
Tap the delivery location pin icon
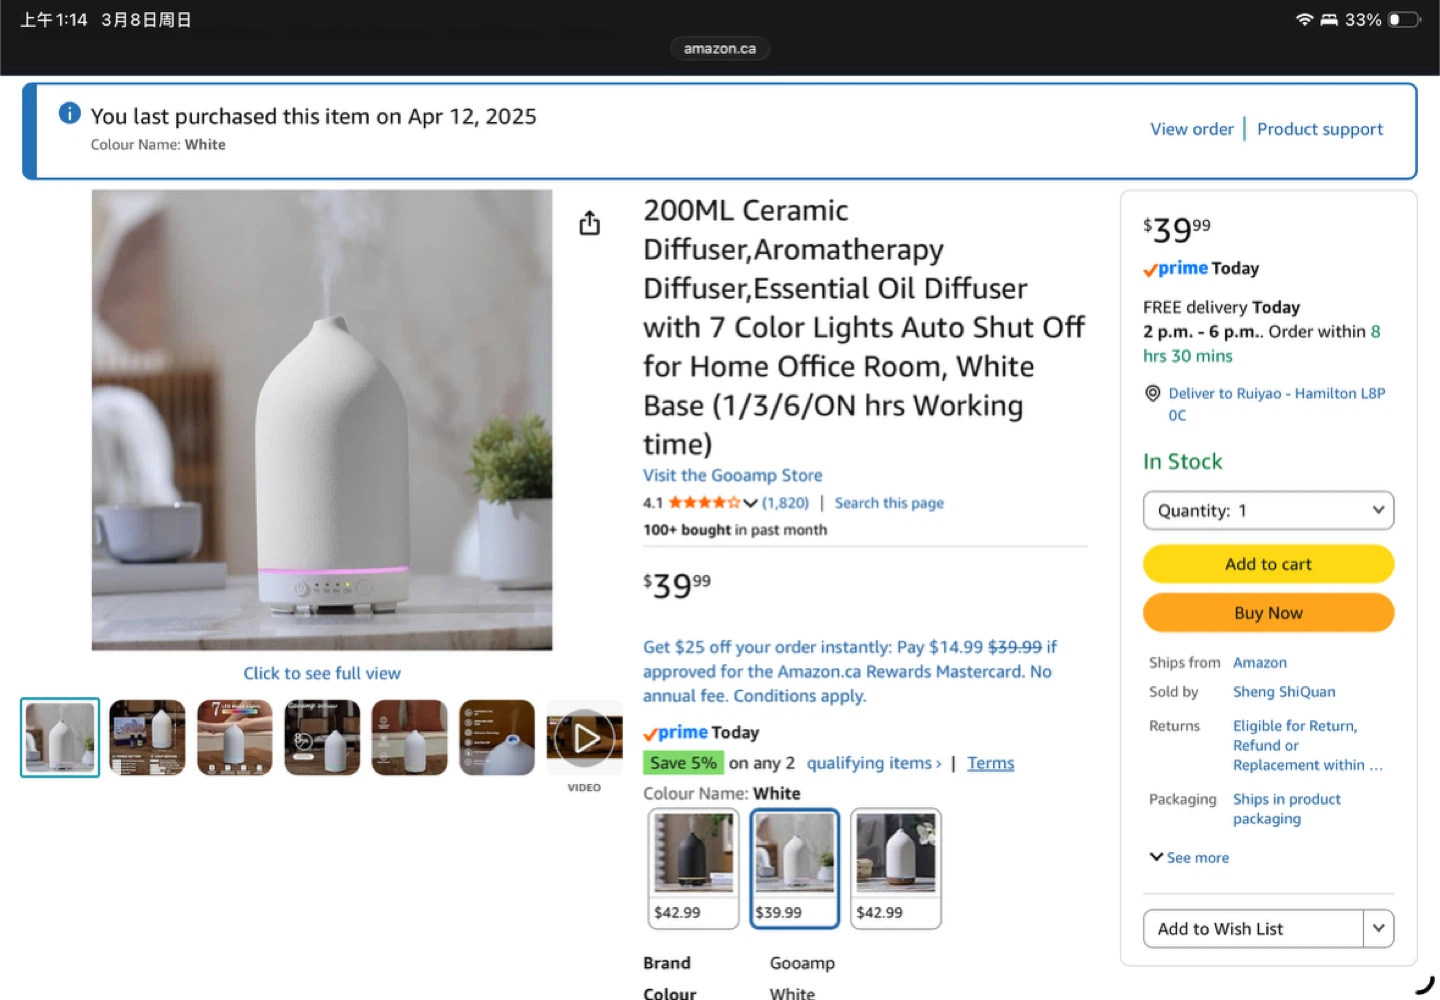pos(1152,394)
